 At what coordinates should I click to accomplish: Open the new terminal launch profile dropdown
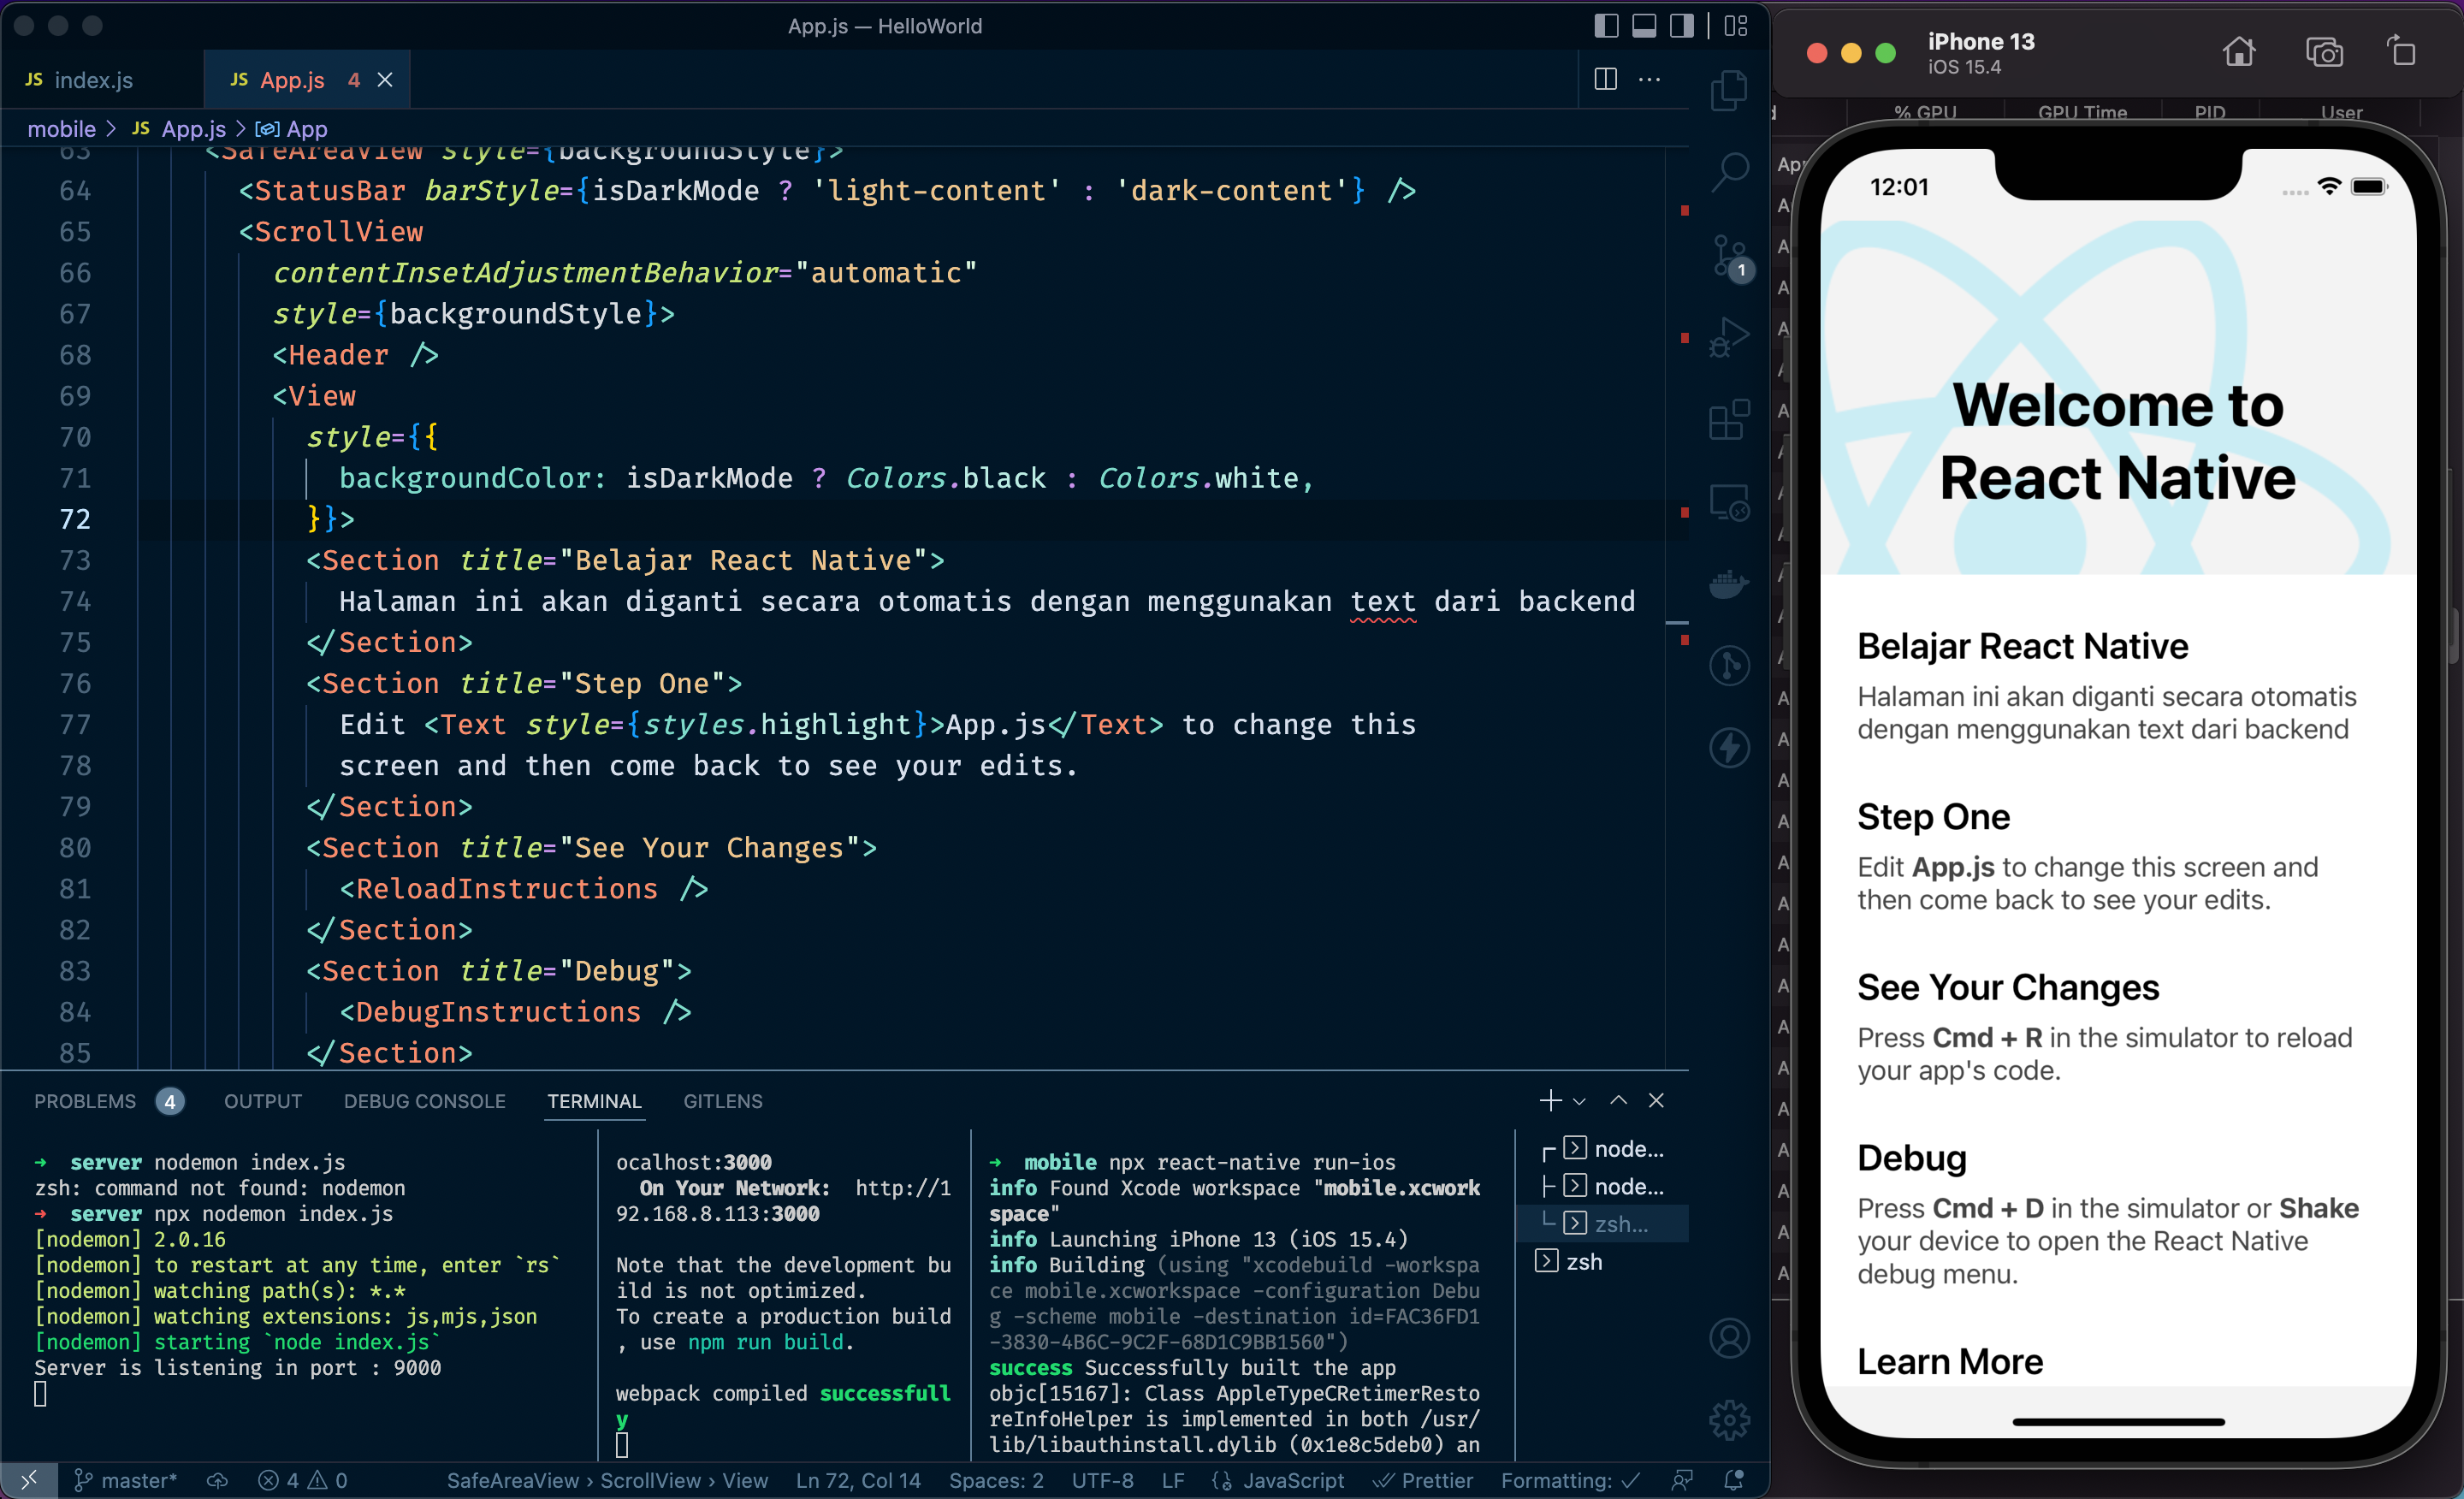(1579, 1101)
